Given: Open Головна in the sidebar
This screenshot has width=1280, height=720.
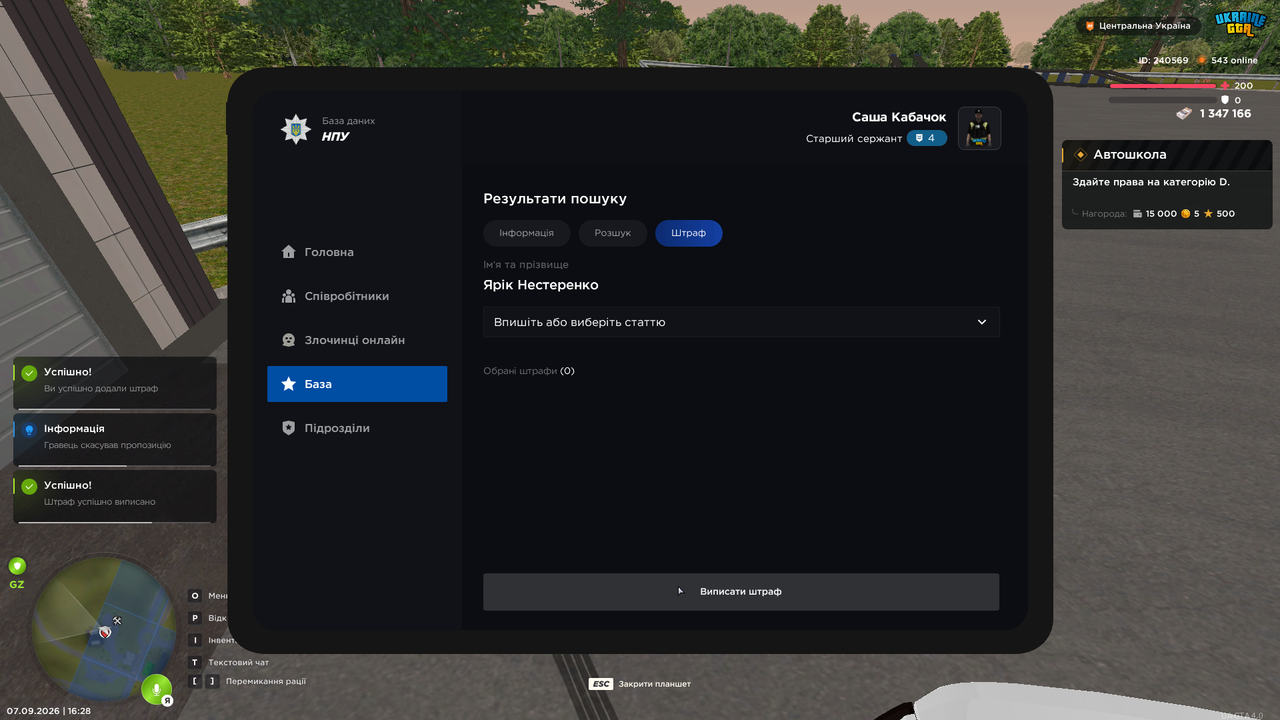Looking at the screenshot, I should click(x=357, y=252).
